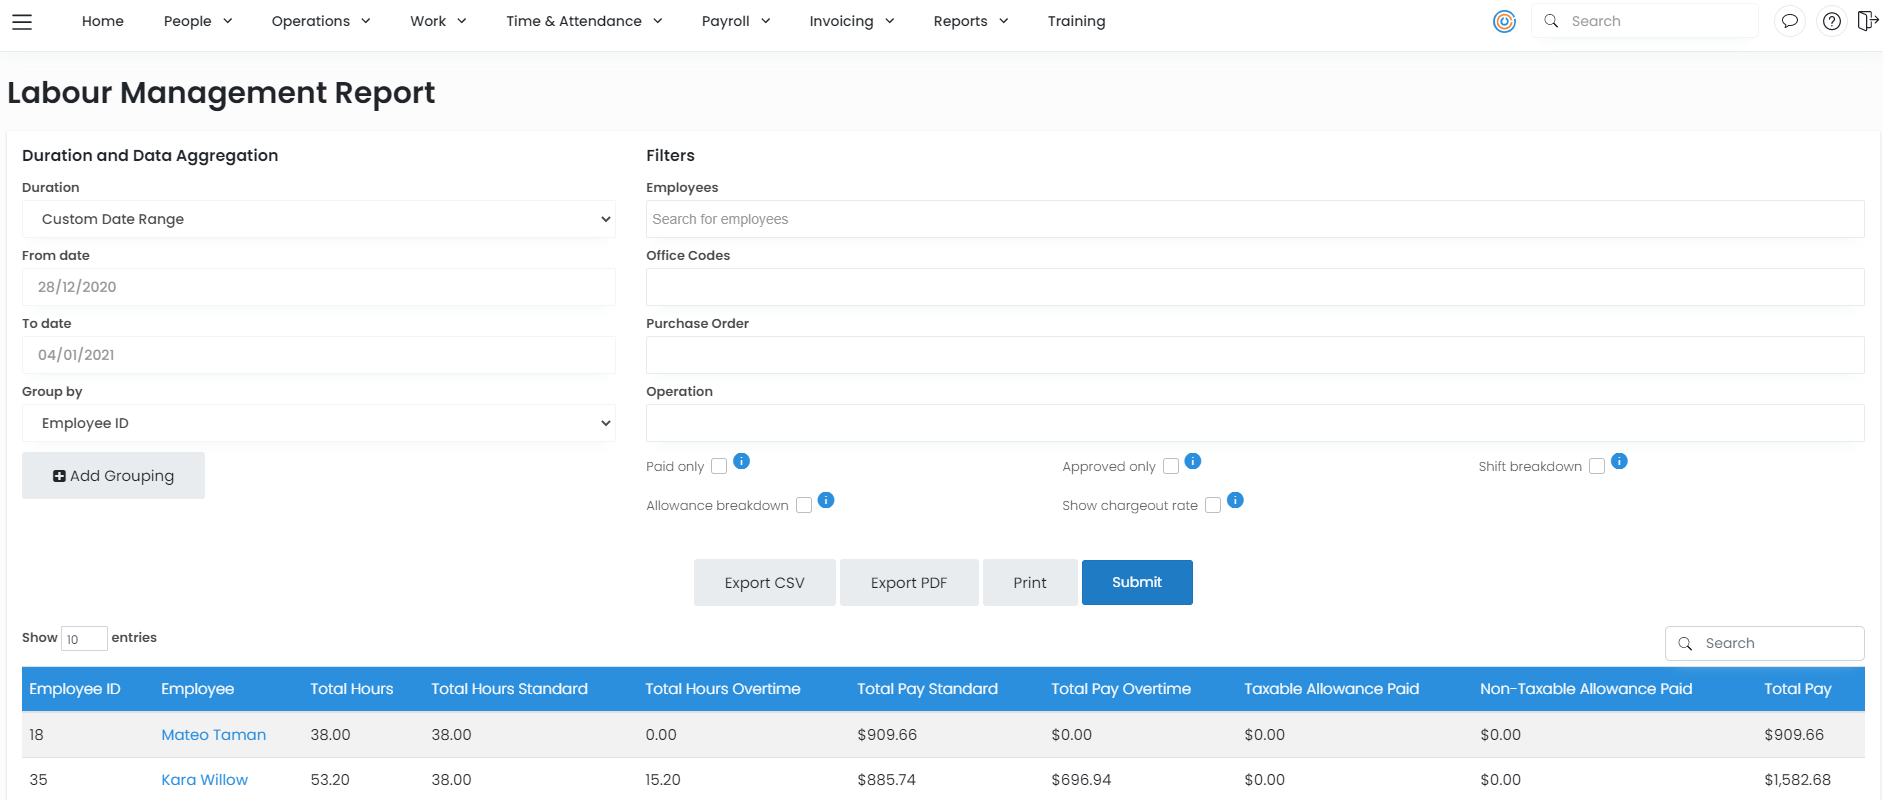Open the chat bubble icon

(1790, 21)
